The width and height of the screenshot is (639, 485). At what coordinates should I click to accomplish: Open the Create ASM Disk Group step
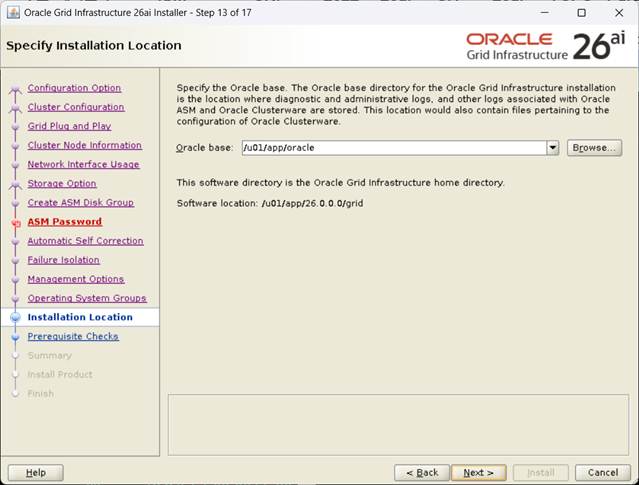[x=81, y=203]
